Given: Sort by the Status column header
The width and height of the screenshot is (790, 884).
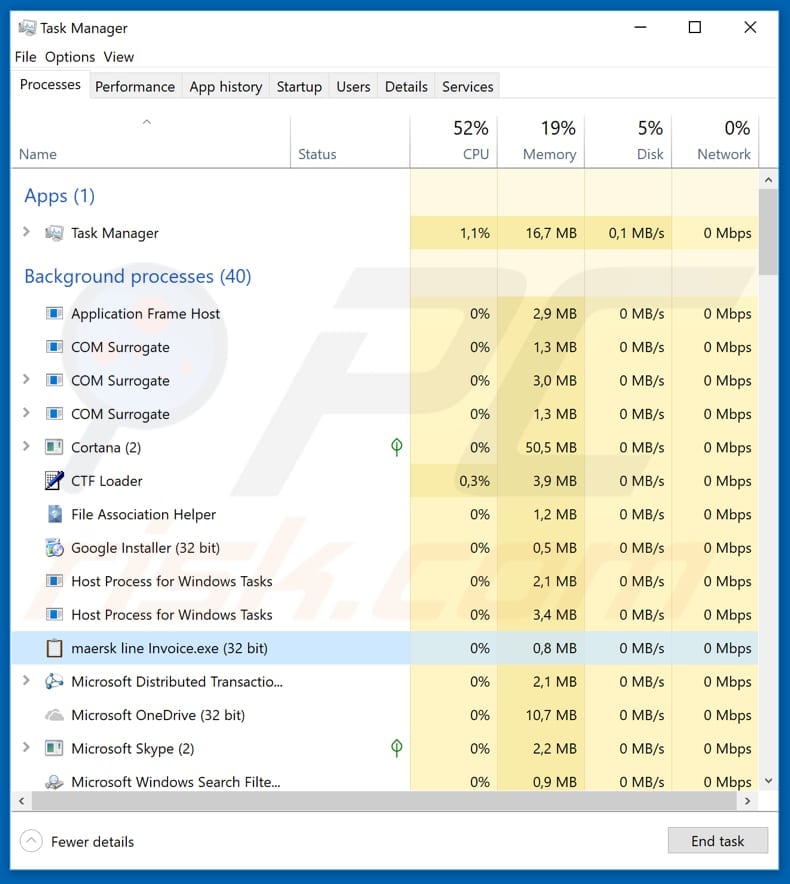Looking at the screenshot, I should [350, 142].
